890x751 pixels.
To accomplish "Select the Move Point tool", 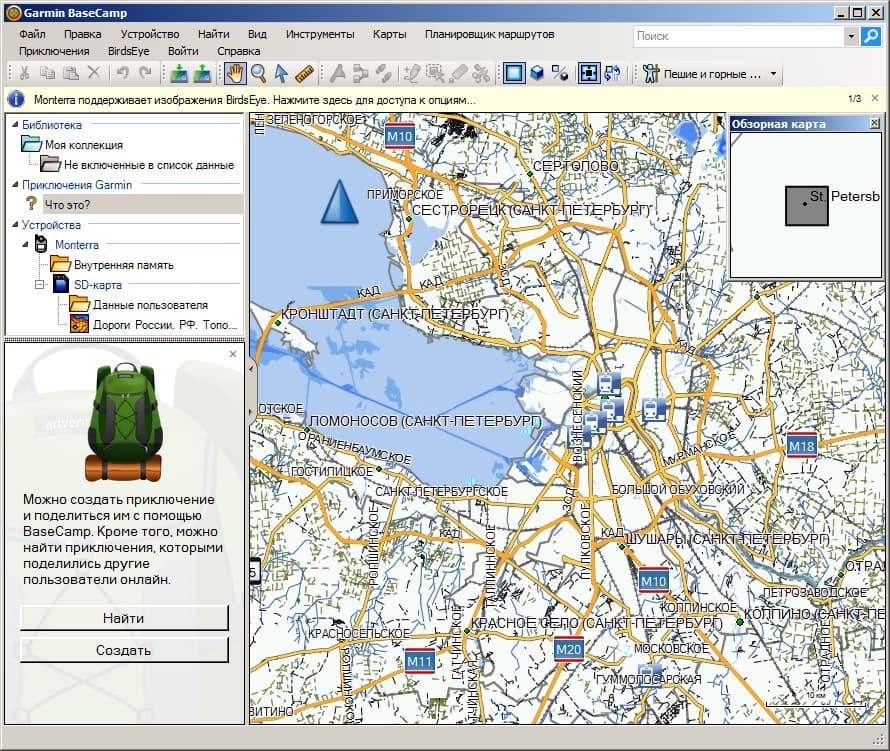I will tap(435, 73).
